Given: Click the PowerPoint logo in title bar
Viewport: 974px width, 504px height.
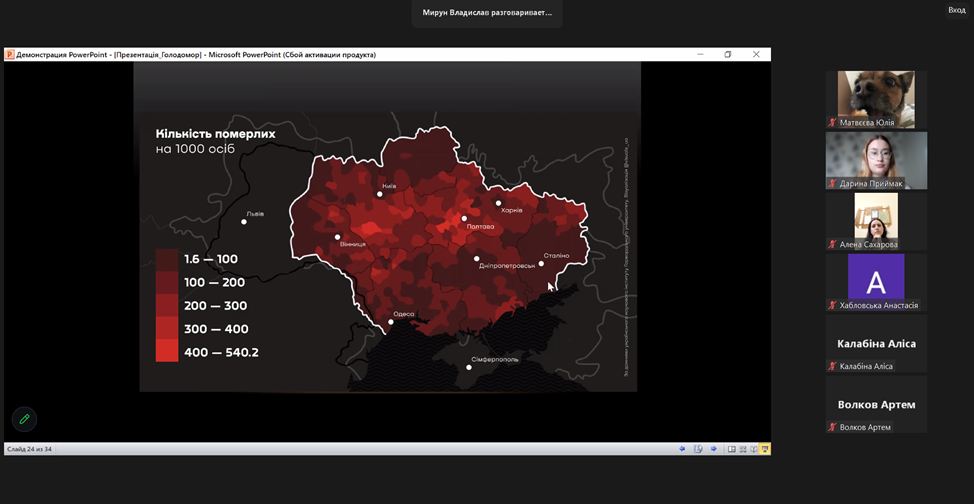Looking at the screenshot, I should [10, 55].
